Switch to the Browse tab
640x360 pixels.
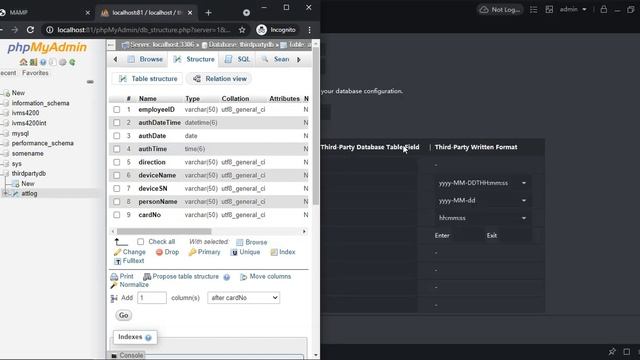(x=145, y=59)
